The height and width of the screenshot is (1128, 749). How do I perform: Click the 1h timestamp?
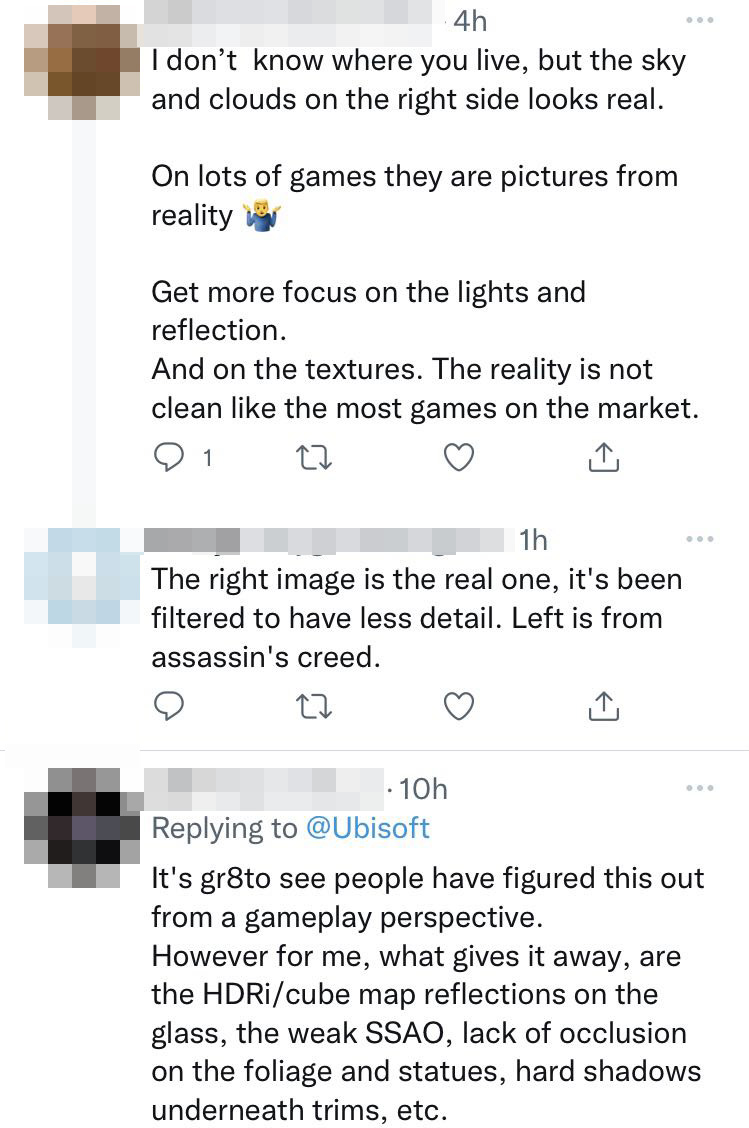pyautogui.click(x=534, y=540)
